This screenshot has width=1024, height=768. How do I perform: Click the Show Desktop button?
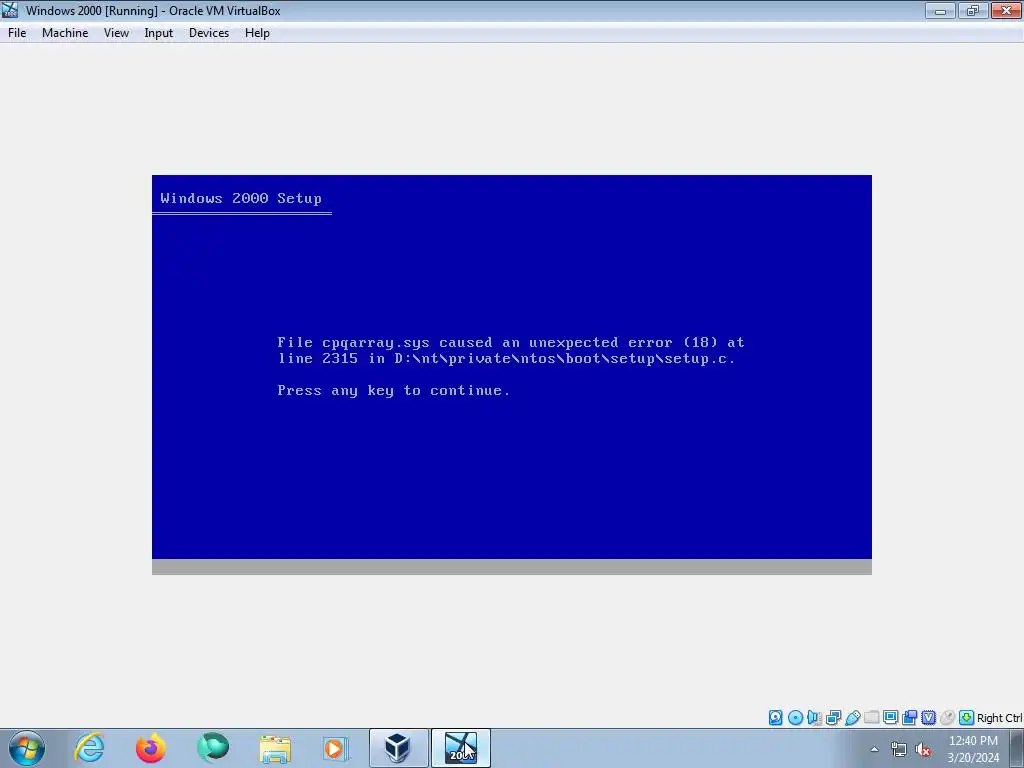(1017, 748)
